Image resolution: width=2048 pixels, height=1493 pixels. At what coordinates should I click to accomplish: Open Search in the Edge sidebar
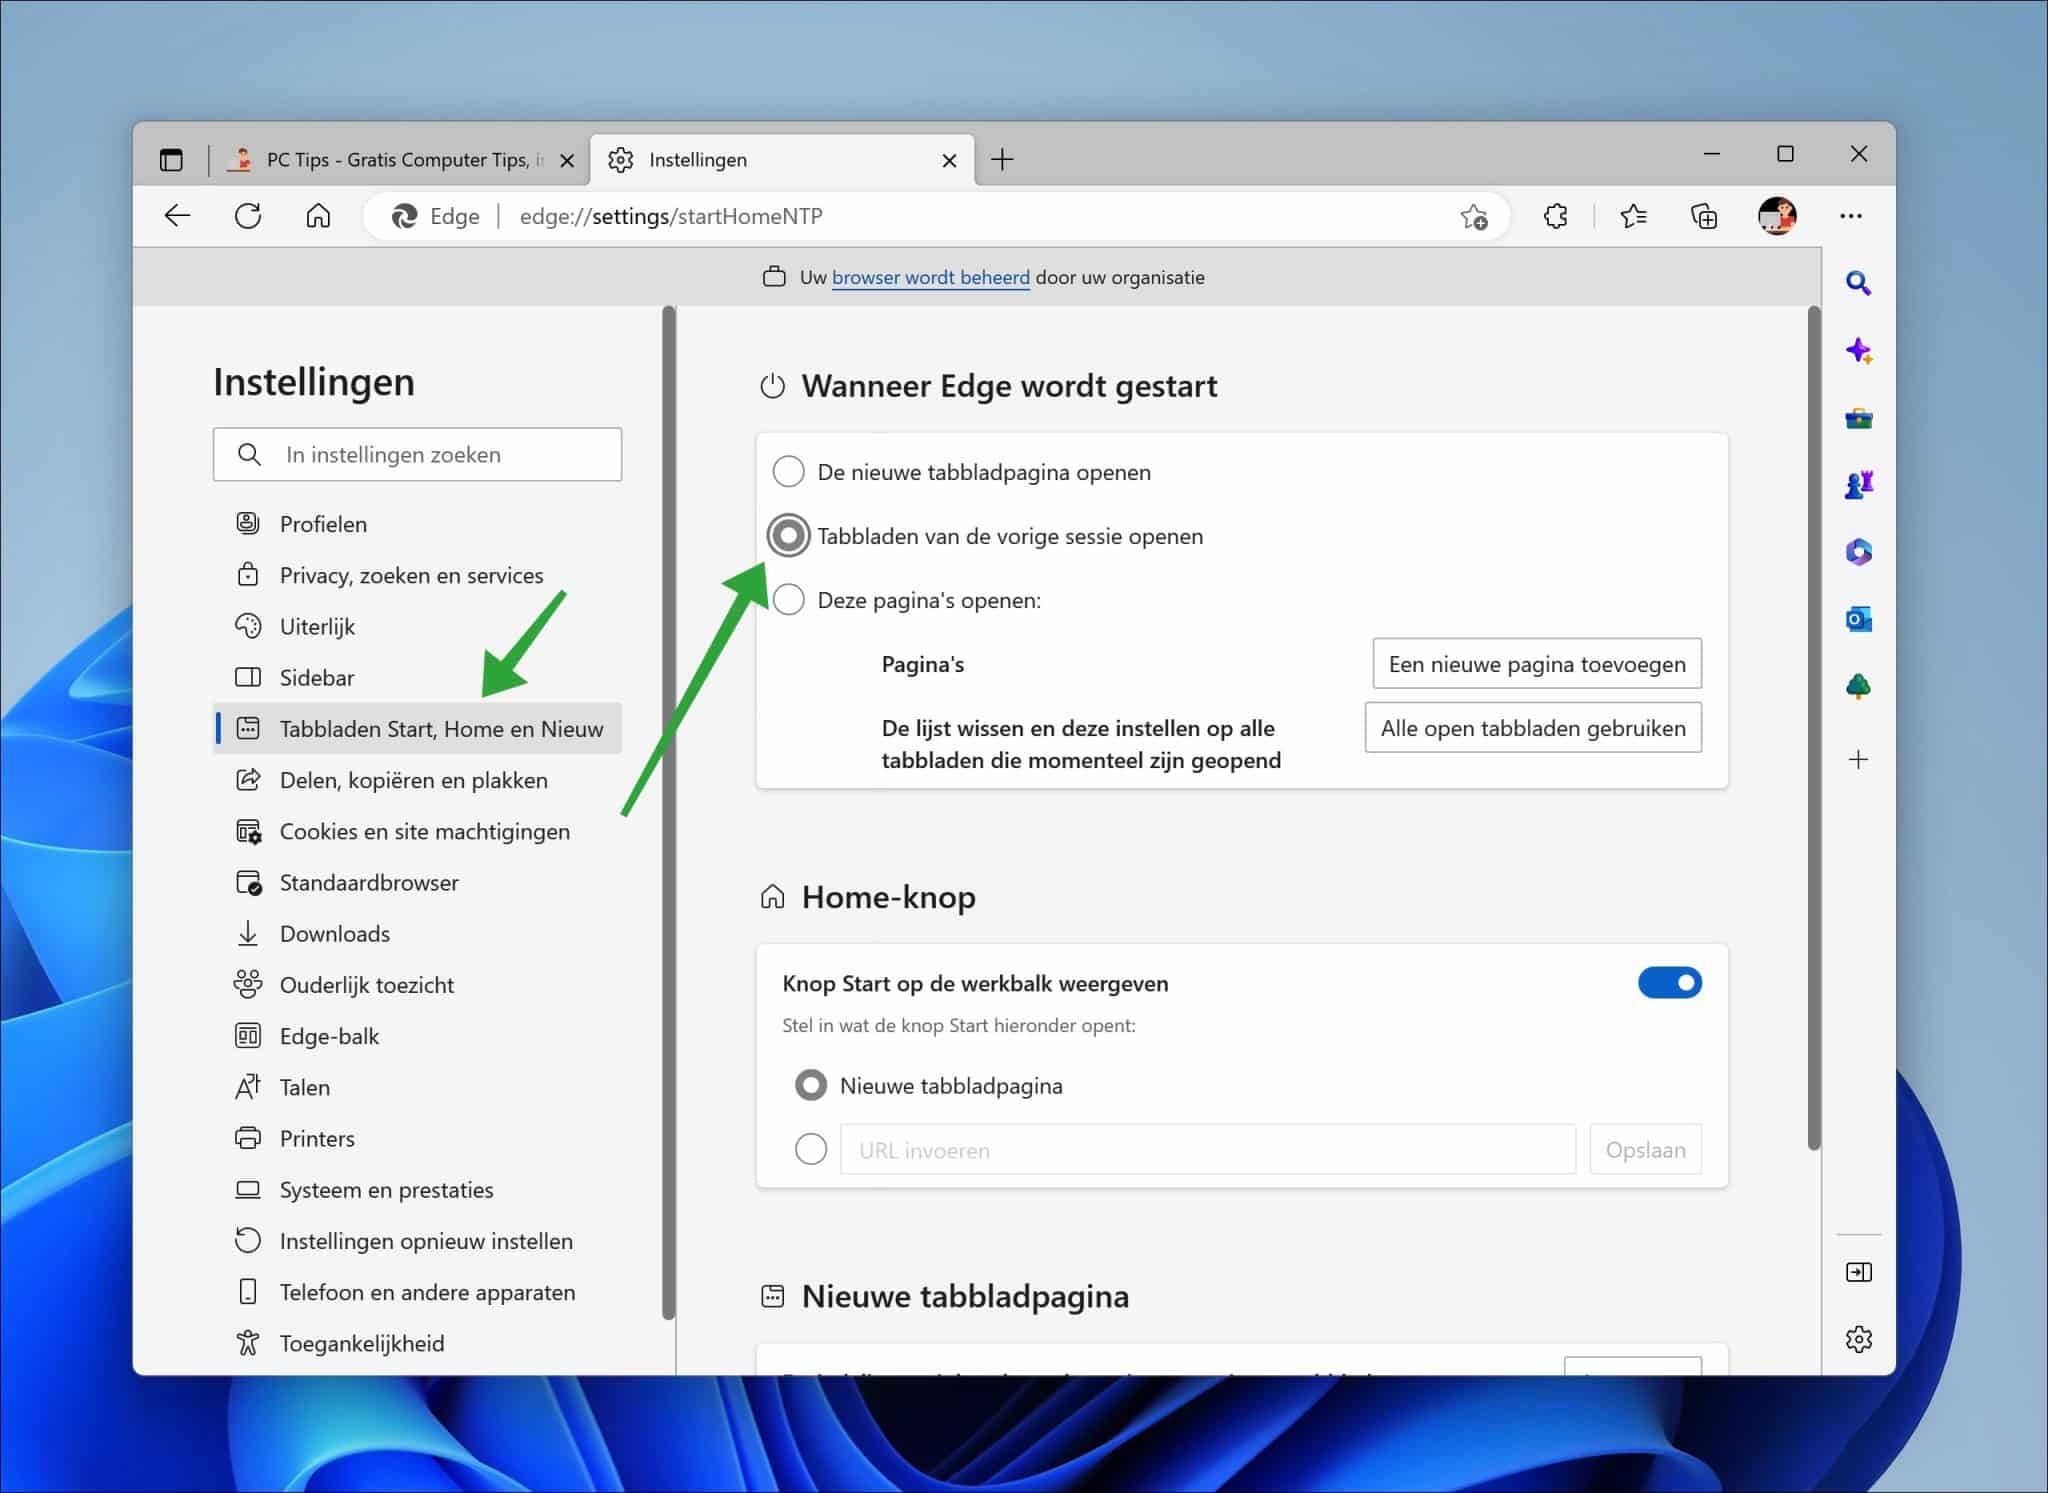1859,283
